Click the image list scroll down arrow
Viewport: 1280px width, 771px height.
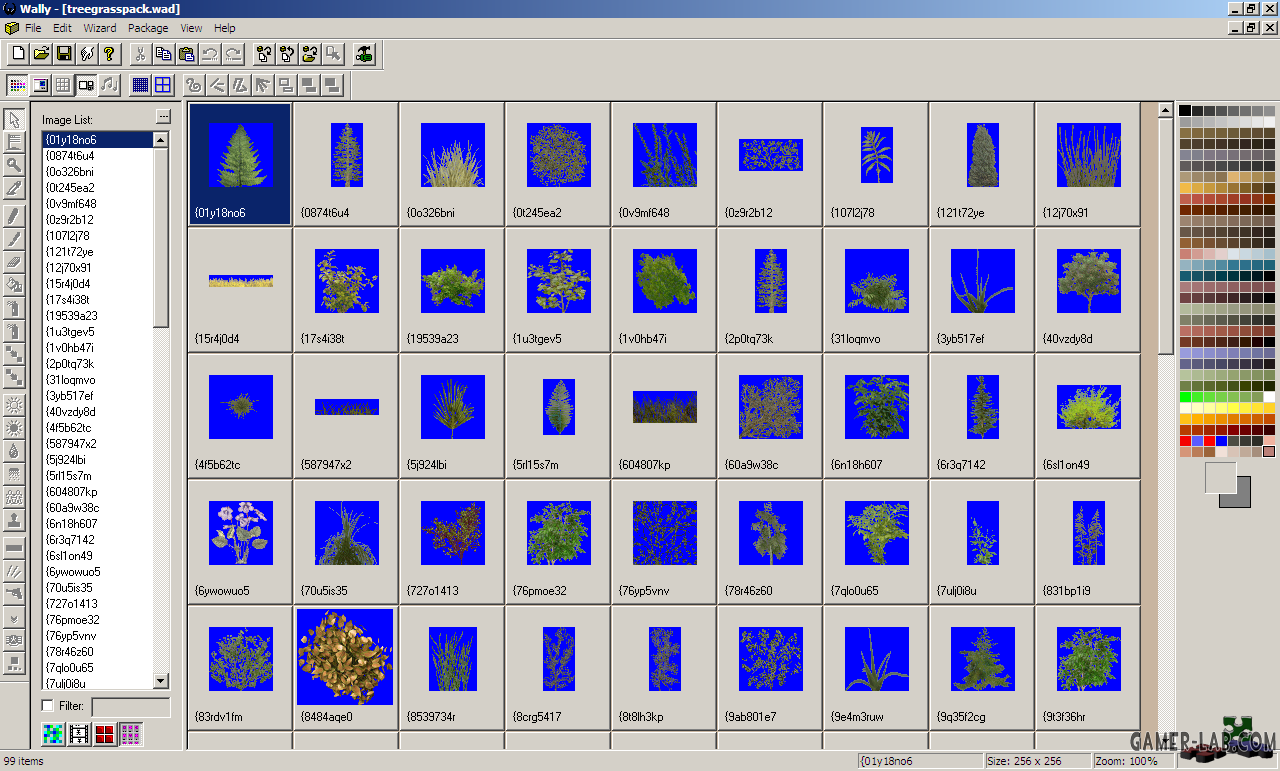161,681
